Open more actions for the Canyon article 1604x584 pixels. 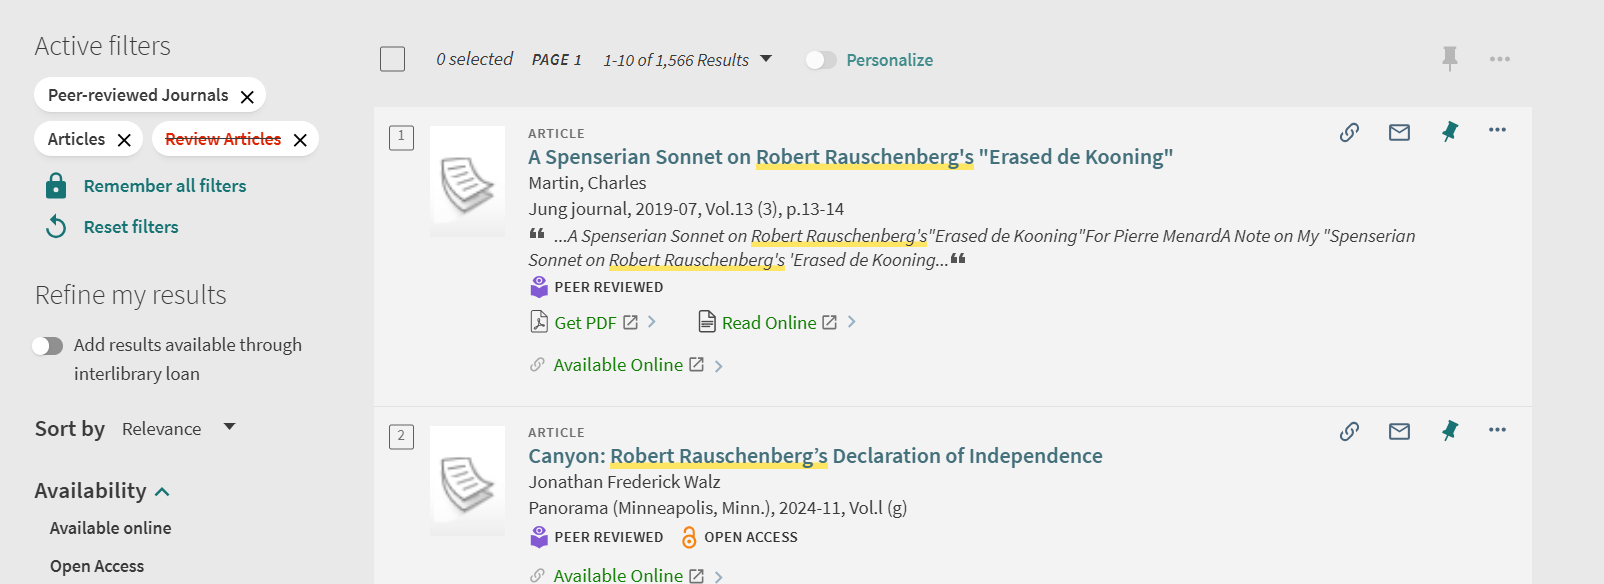coord(1497,430)
